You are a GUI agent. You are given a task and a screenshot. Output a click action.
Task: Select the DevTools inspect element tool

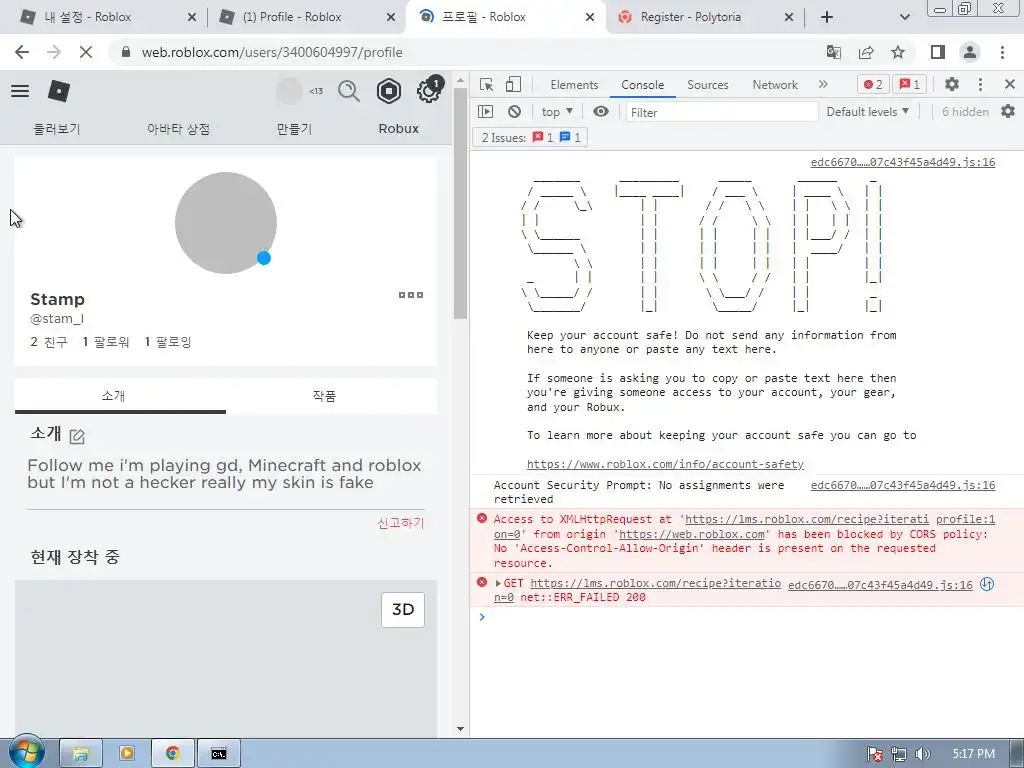coord(487,84)
